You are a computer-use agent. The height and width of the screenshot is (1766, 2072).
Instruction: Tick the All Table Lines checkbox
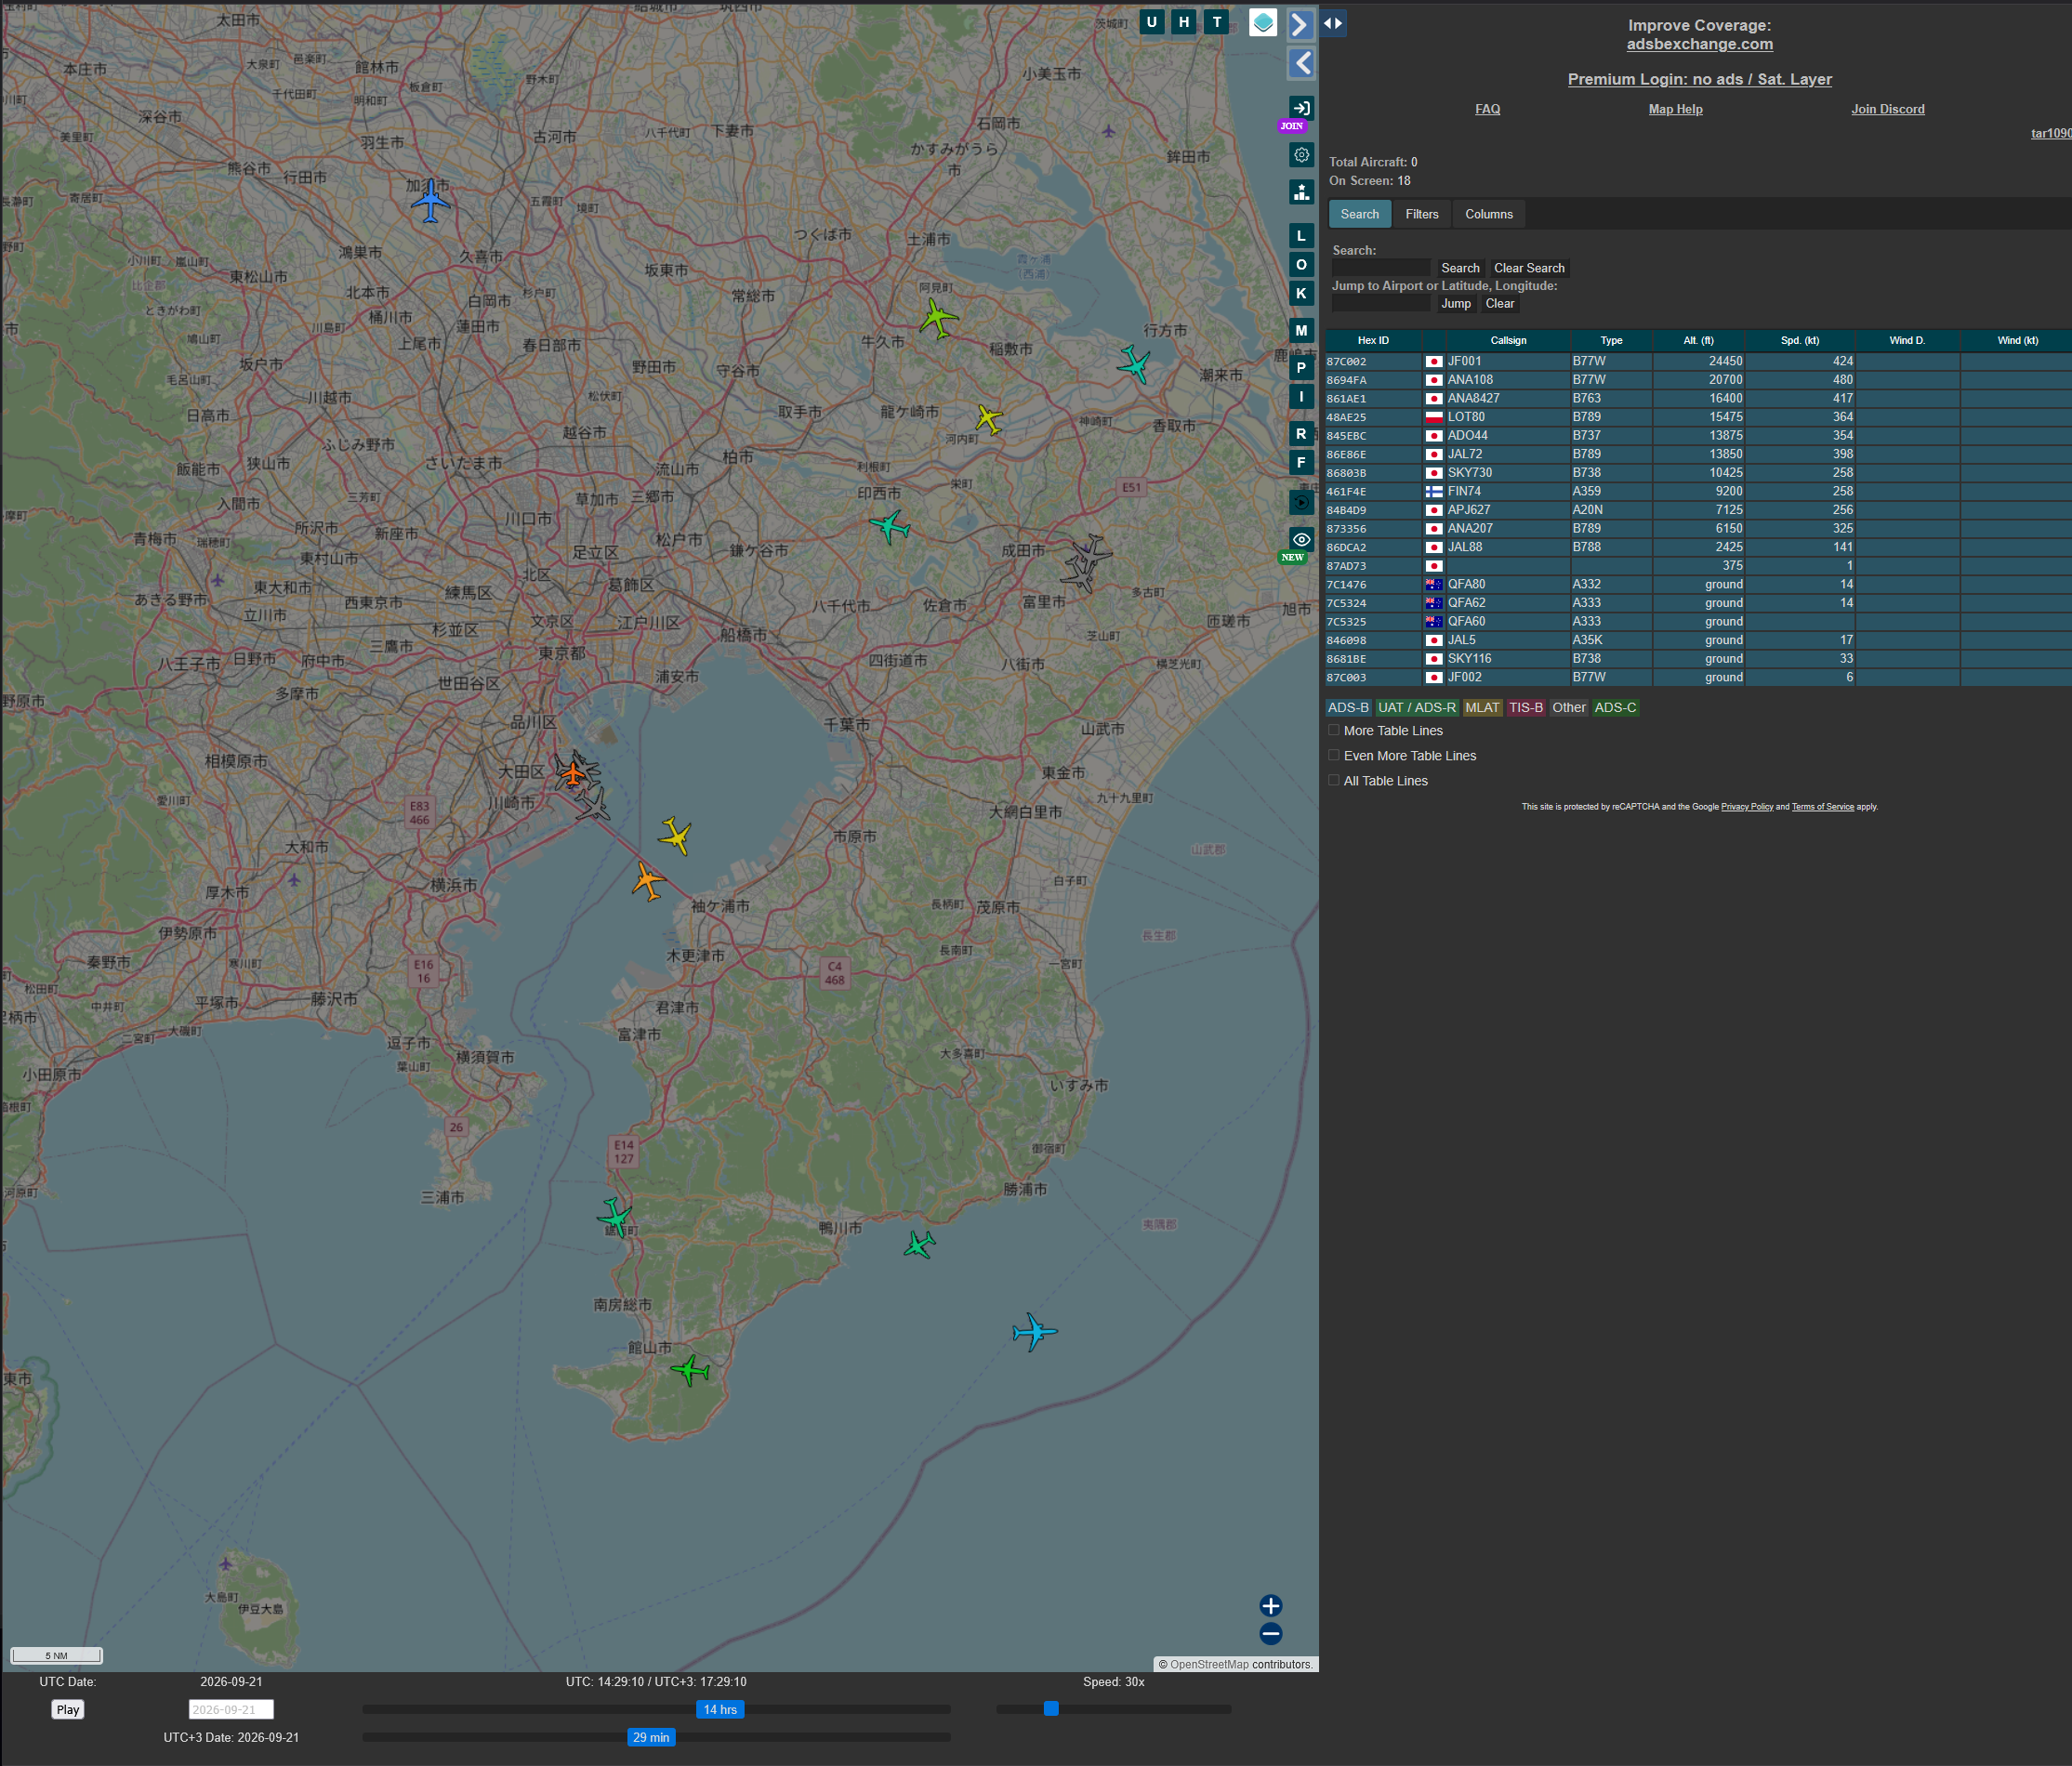[1334, 781]
